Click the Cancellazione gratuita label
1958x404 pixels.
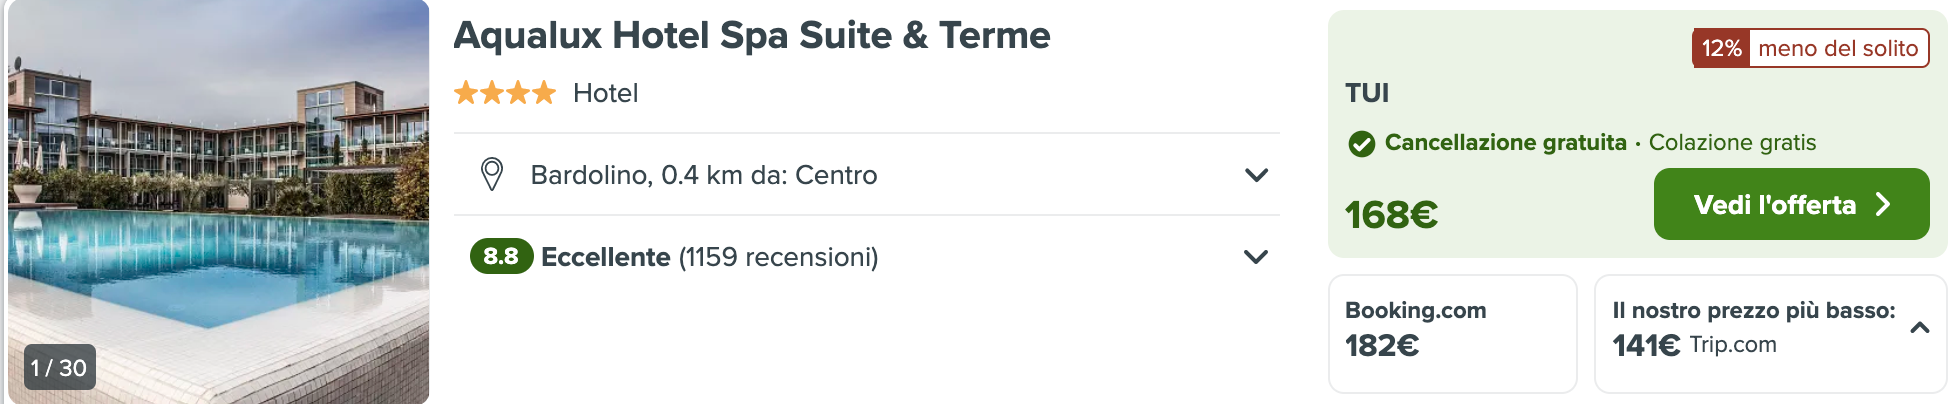point(1505,143)
